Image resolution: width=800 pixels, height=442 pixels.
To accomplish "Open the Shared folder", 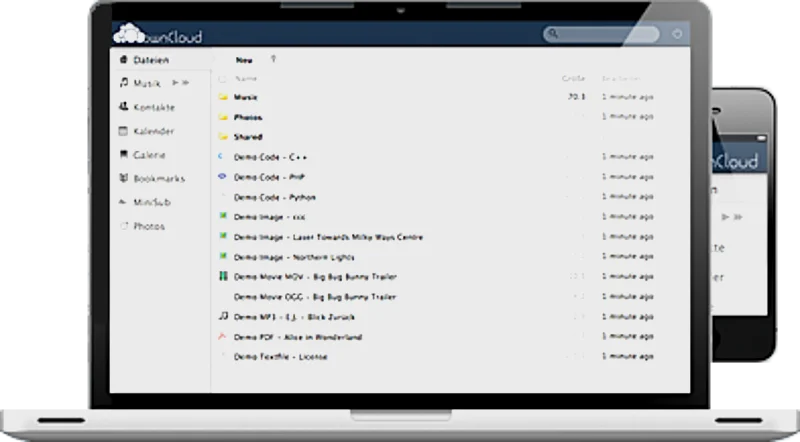I will coord(248,137).
